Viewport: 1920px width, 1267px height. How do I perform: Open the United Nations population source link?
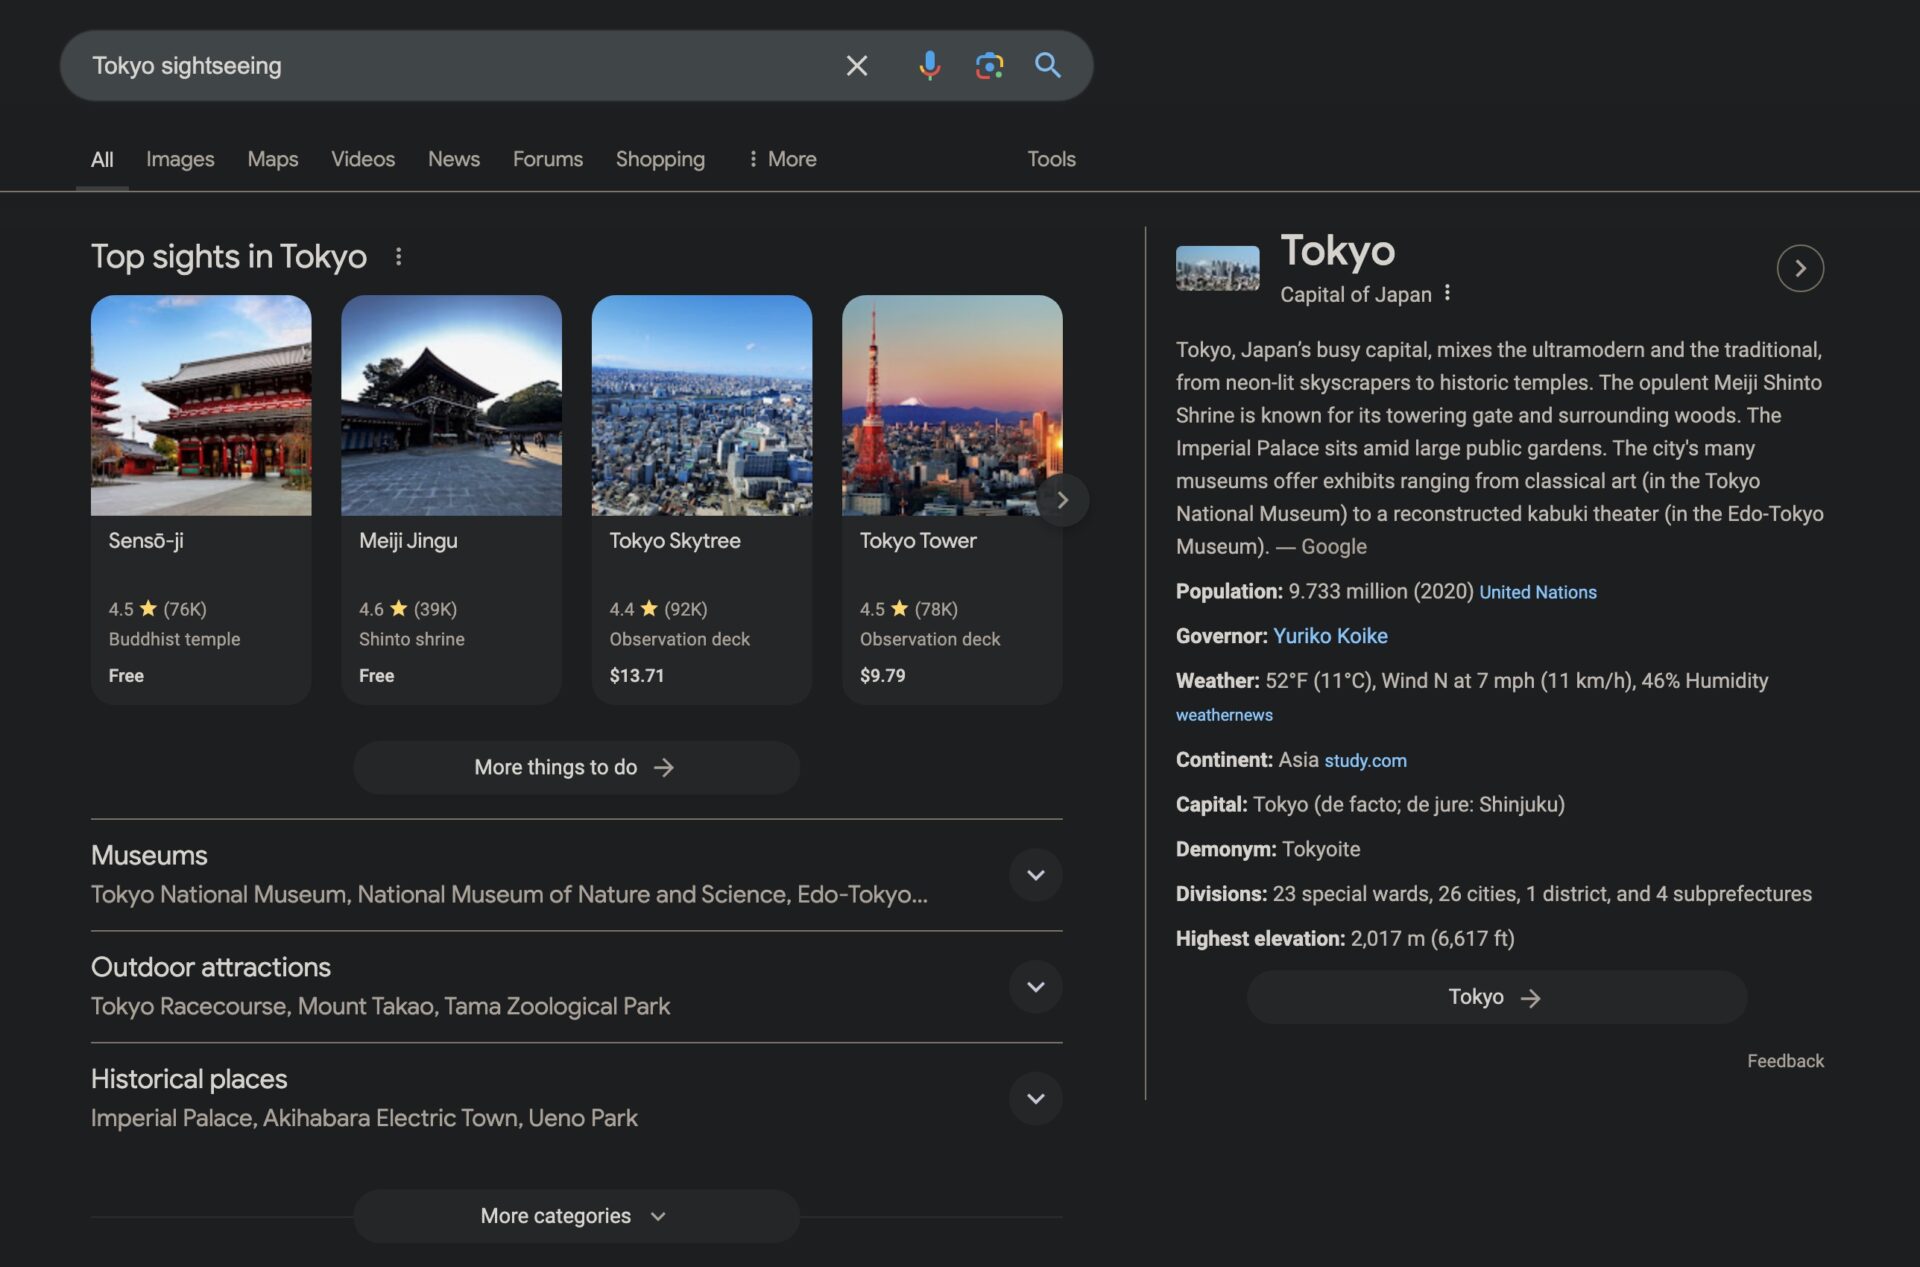point(1537,592)
